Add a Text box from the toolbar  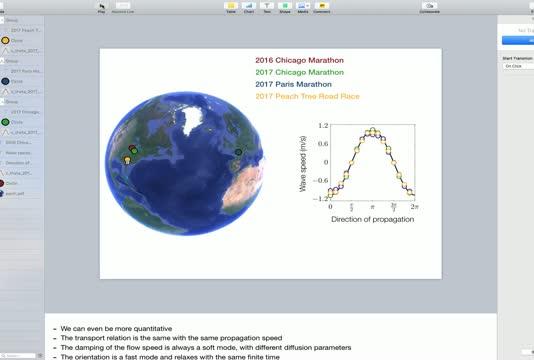(267, 7)
